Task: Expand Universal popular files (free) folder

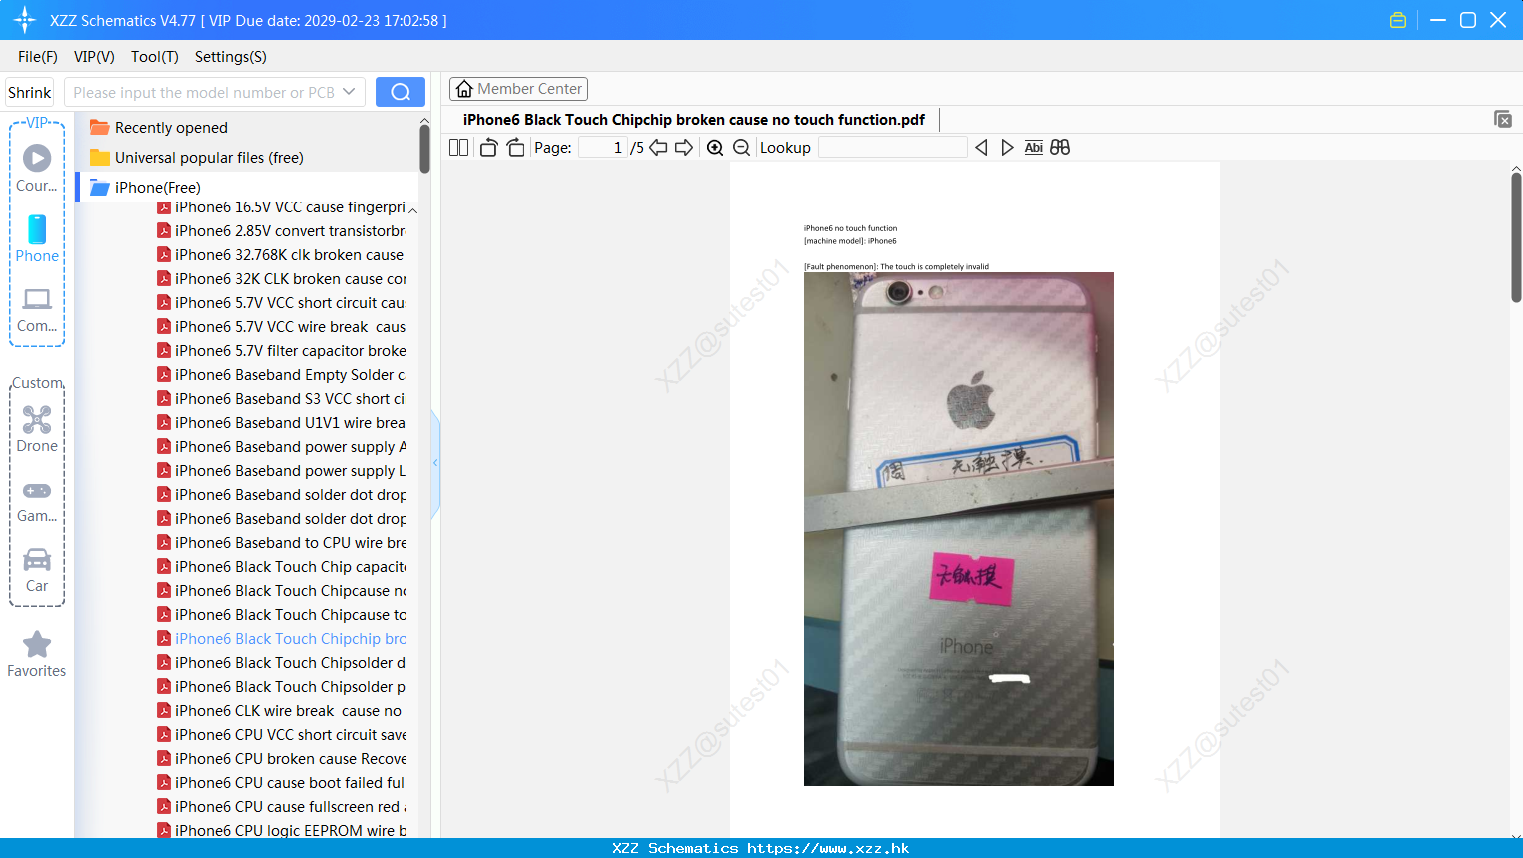Action: (209, 158)
